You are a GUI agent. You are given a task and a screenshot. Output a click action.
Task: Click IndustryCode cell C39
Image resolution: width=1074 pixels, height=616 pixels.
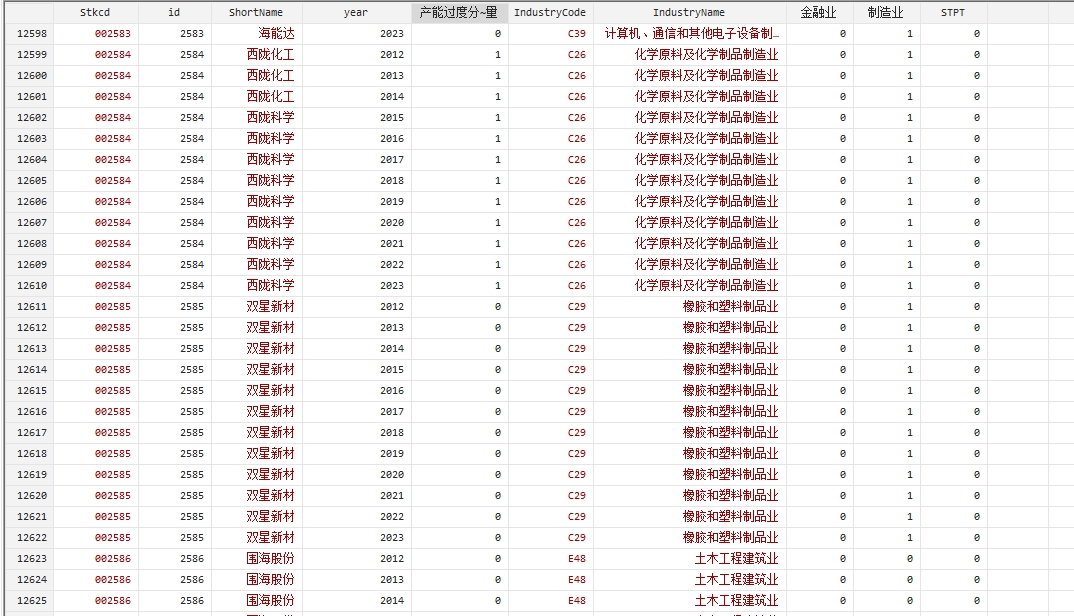tap(577, 34)
